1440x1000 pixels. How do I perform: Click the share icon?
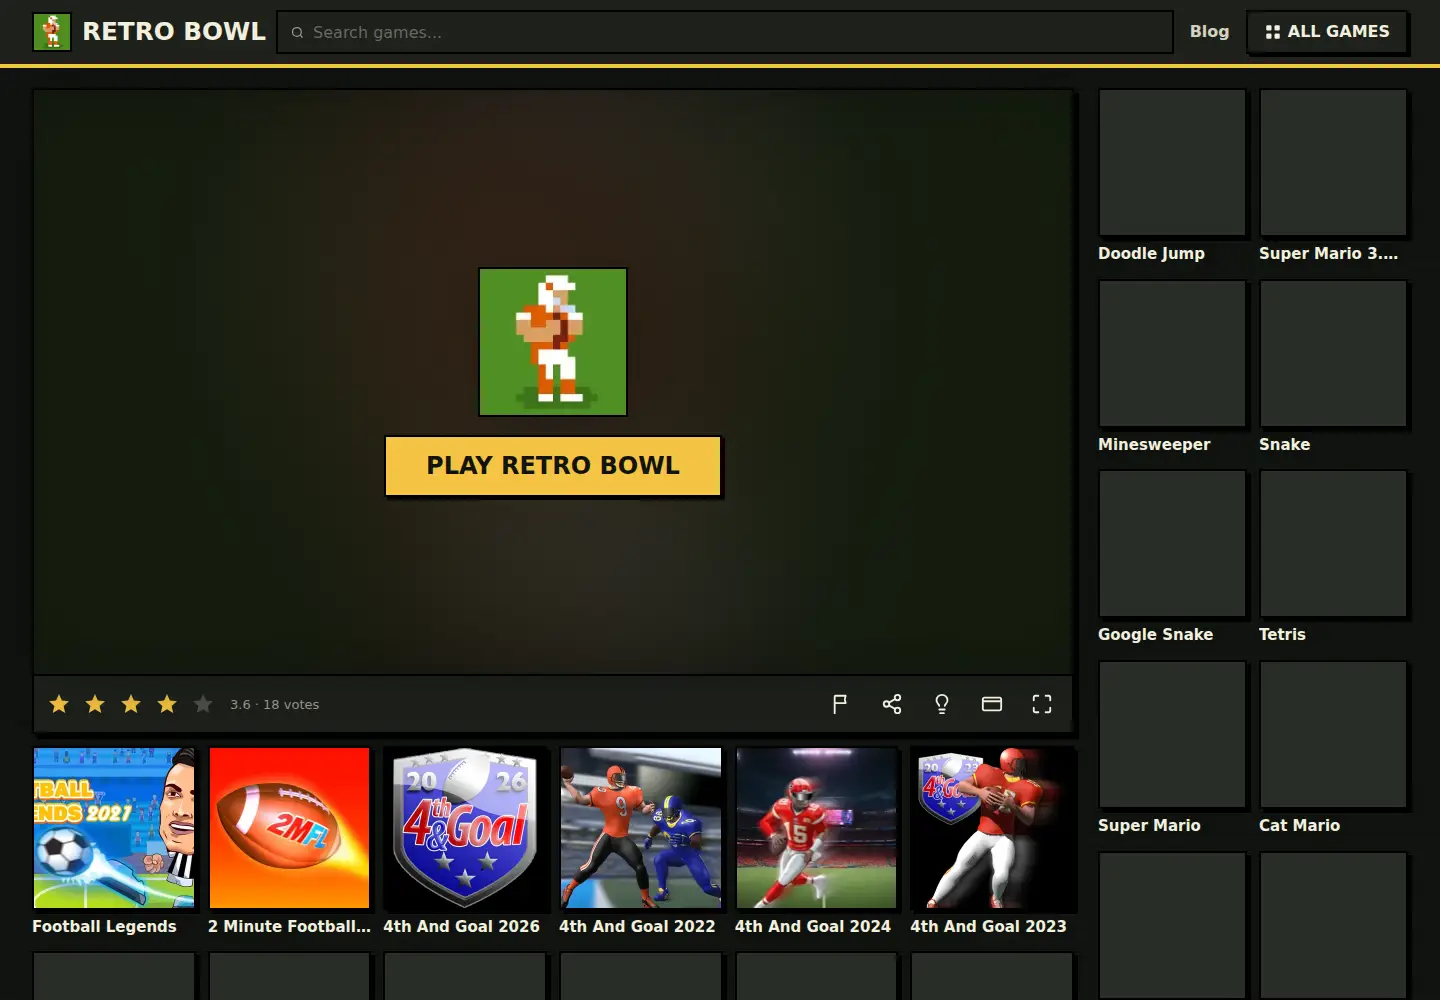892,704
